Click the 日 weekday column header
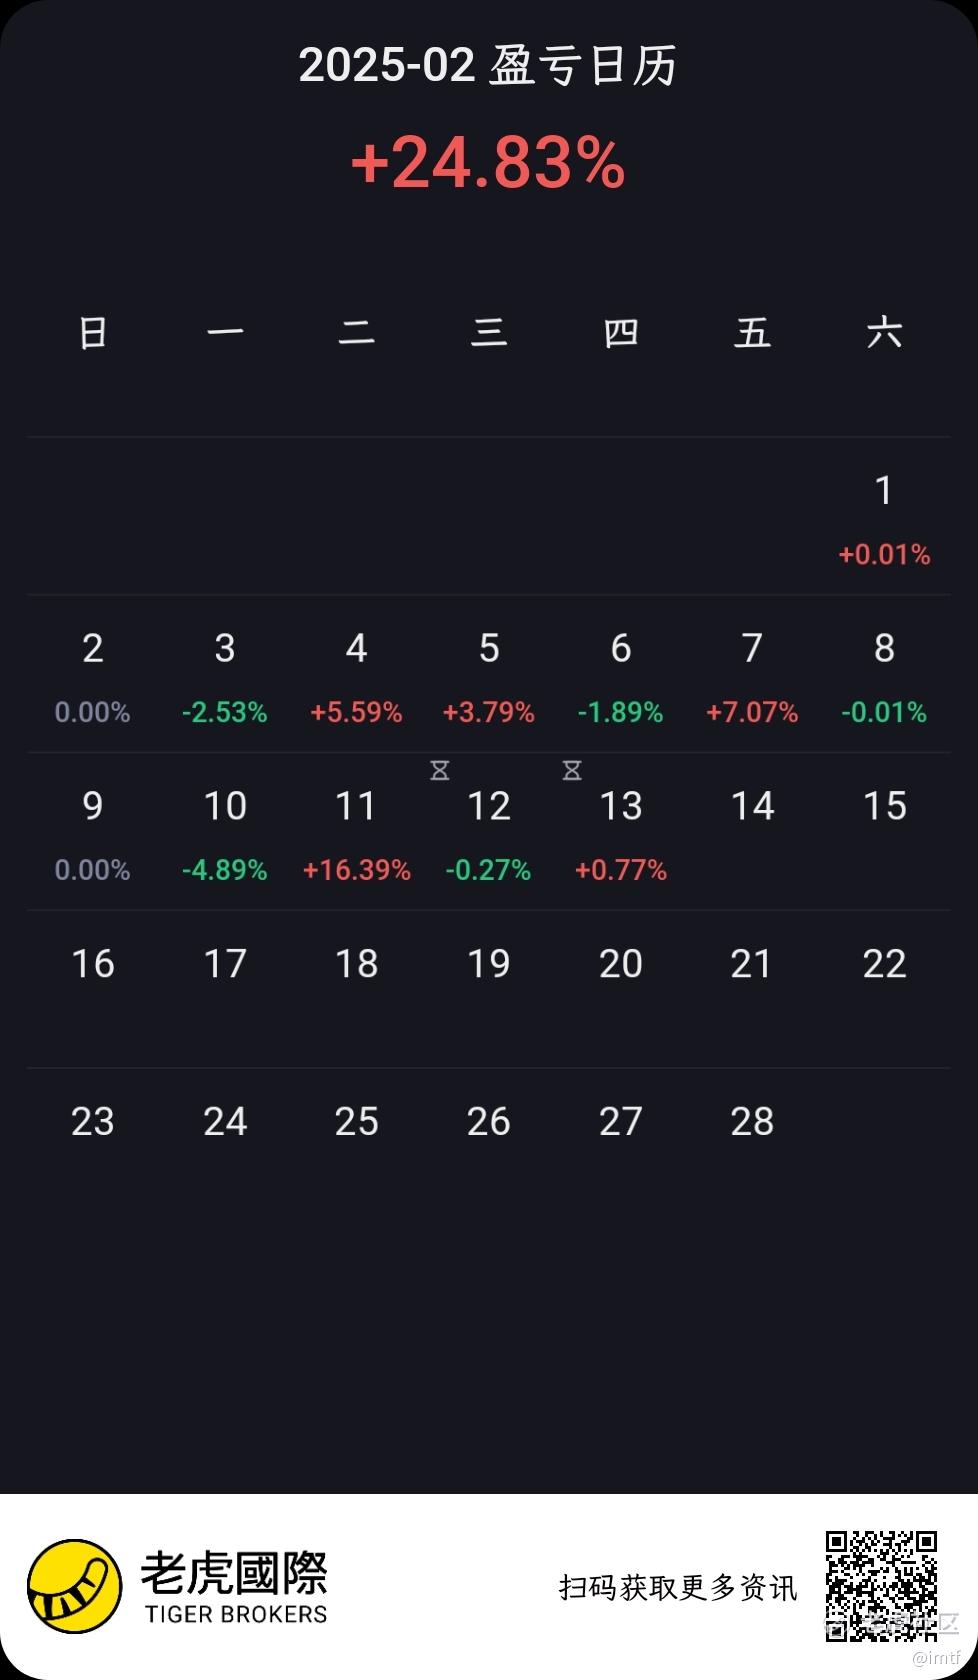This screenshot has height=1680, width=978. pyautogui.click(x=93, y=332)
